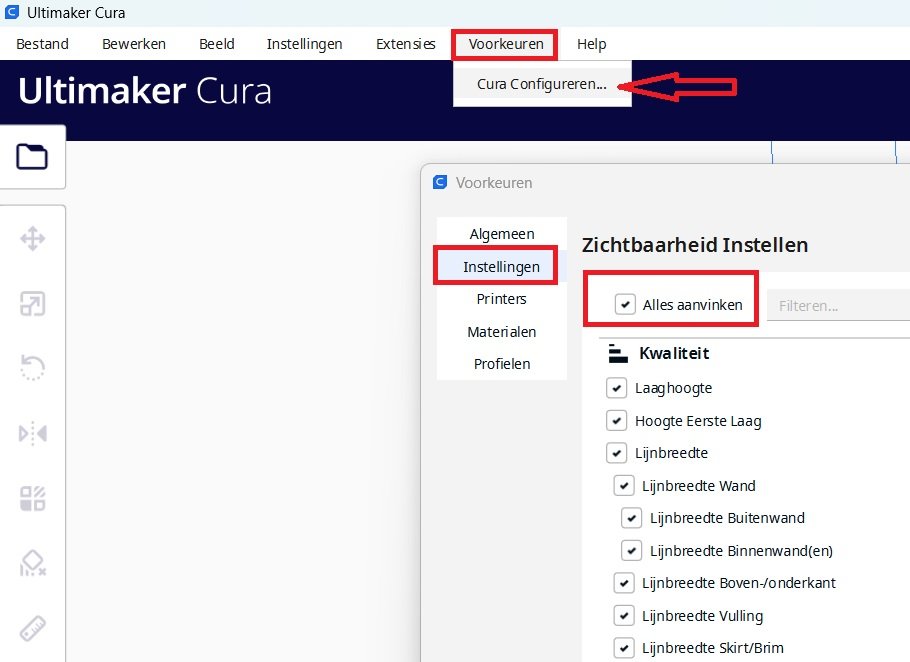Viewport: 910px width, 662px height.
Task: Switch to the Printers section
Action: pyautogui.click(x=501, y=299)
